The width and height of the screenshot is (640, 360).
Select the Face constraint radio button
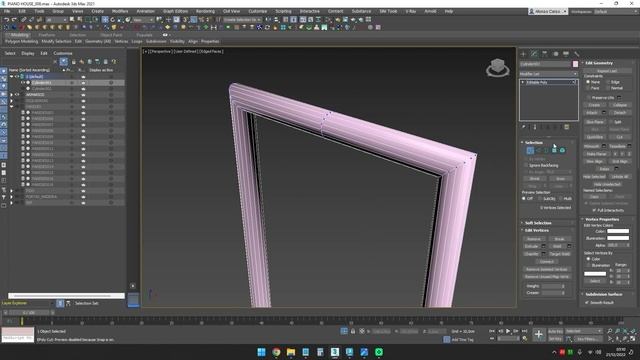(588, 88)
